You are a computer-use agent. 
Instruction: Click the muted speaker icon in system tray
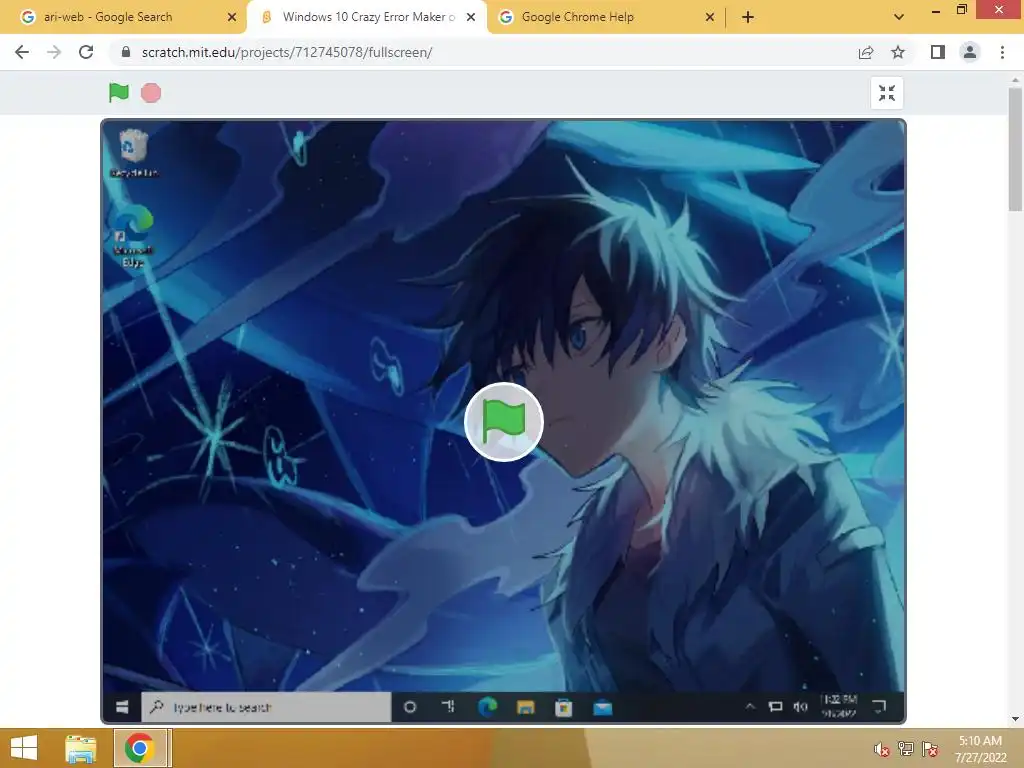882,748
